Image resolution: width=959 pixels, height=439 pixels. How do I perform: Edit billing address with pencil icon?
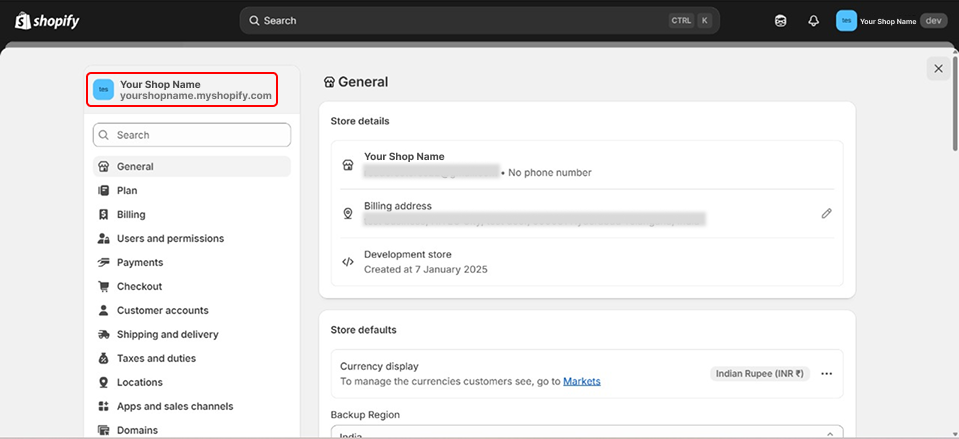pyautogui.click(x=826, y=213)
